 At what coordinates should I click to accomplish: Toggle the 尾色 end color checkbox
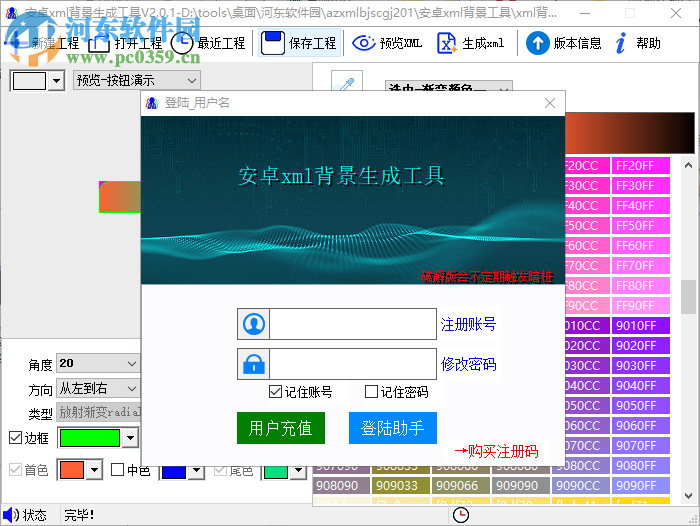click(x=220, y=470)
